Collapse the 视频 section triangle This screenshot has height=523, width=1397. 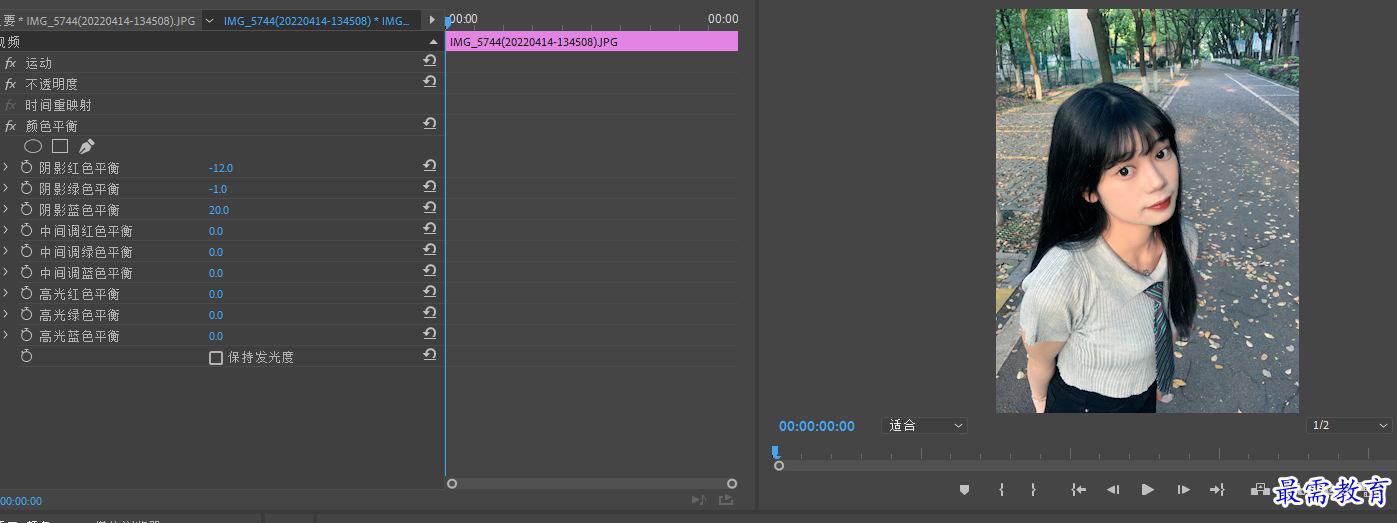(x=433, y=42)
